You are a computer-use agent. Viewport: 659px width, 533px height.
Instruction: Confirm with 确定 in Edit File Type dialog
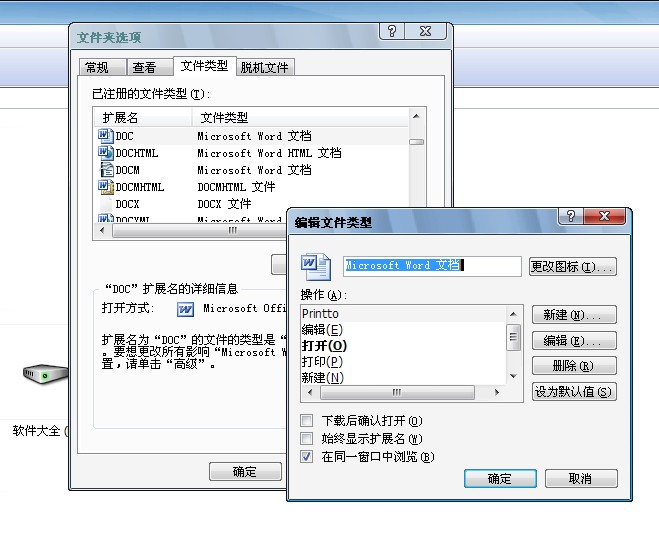[500, 478]
